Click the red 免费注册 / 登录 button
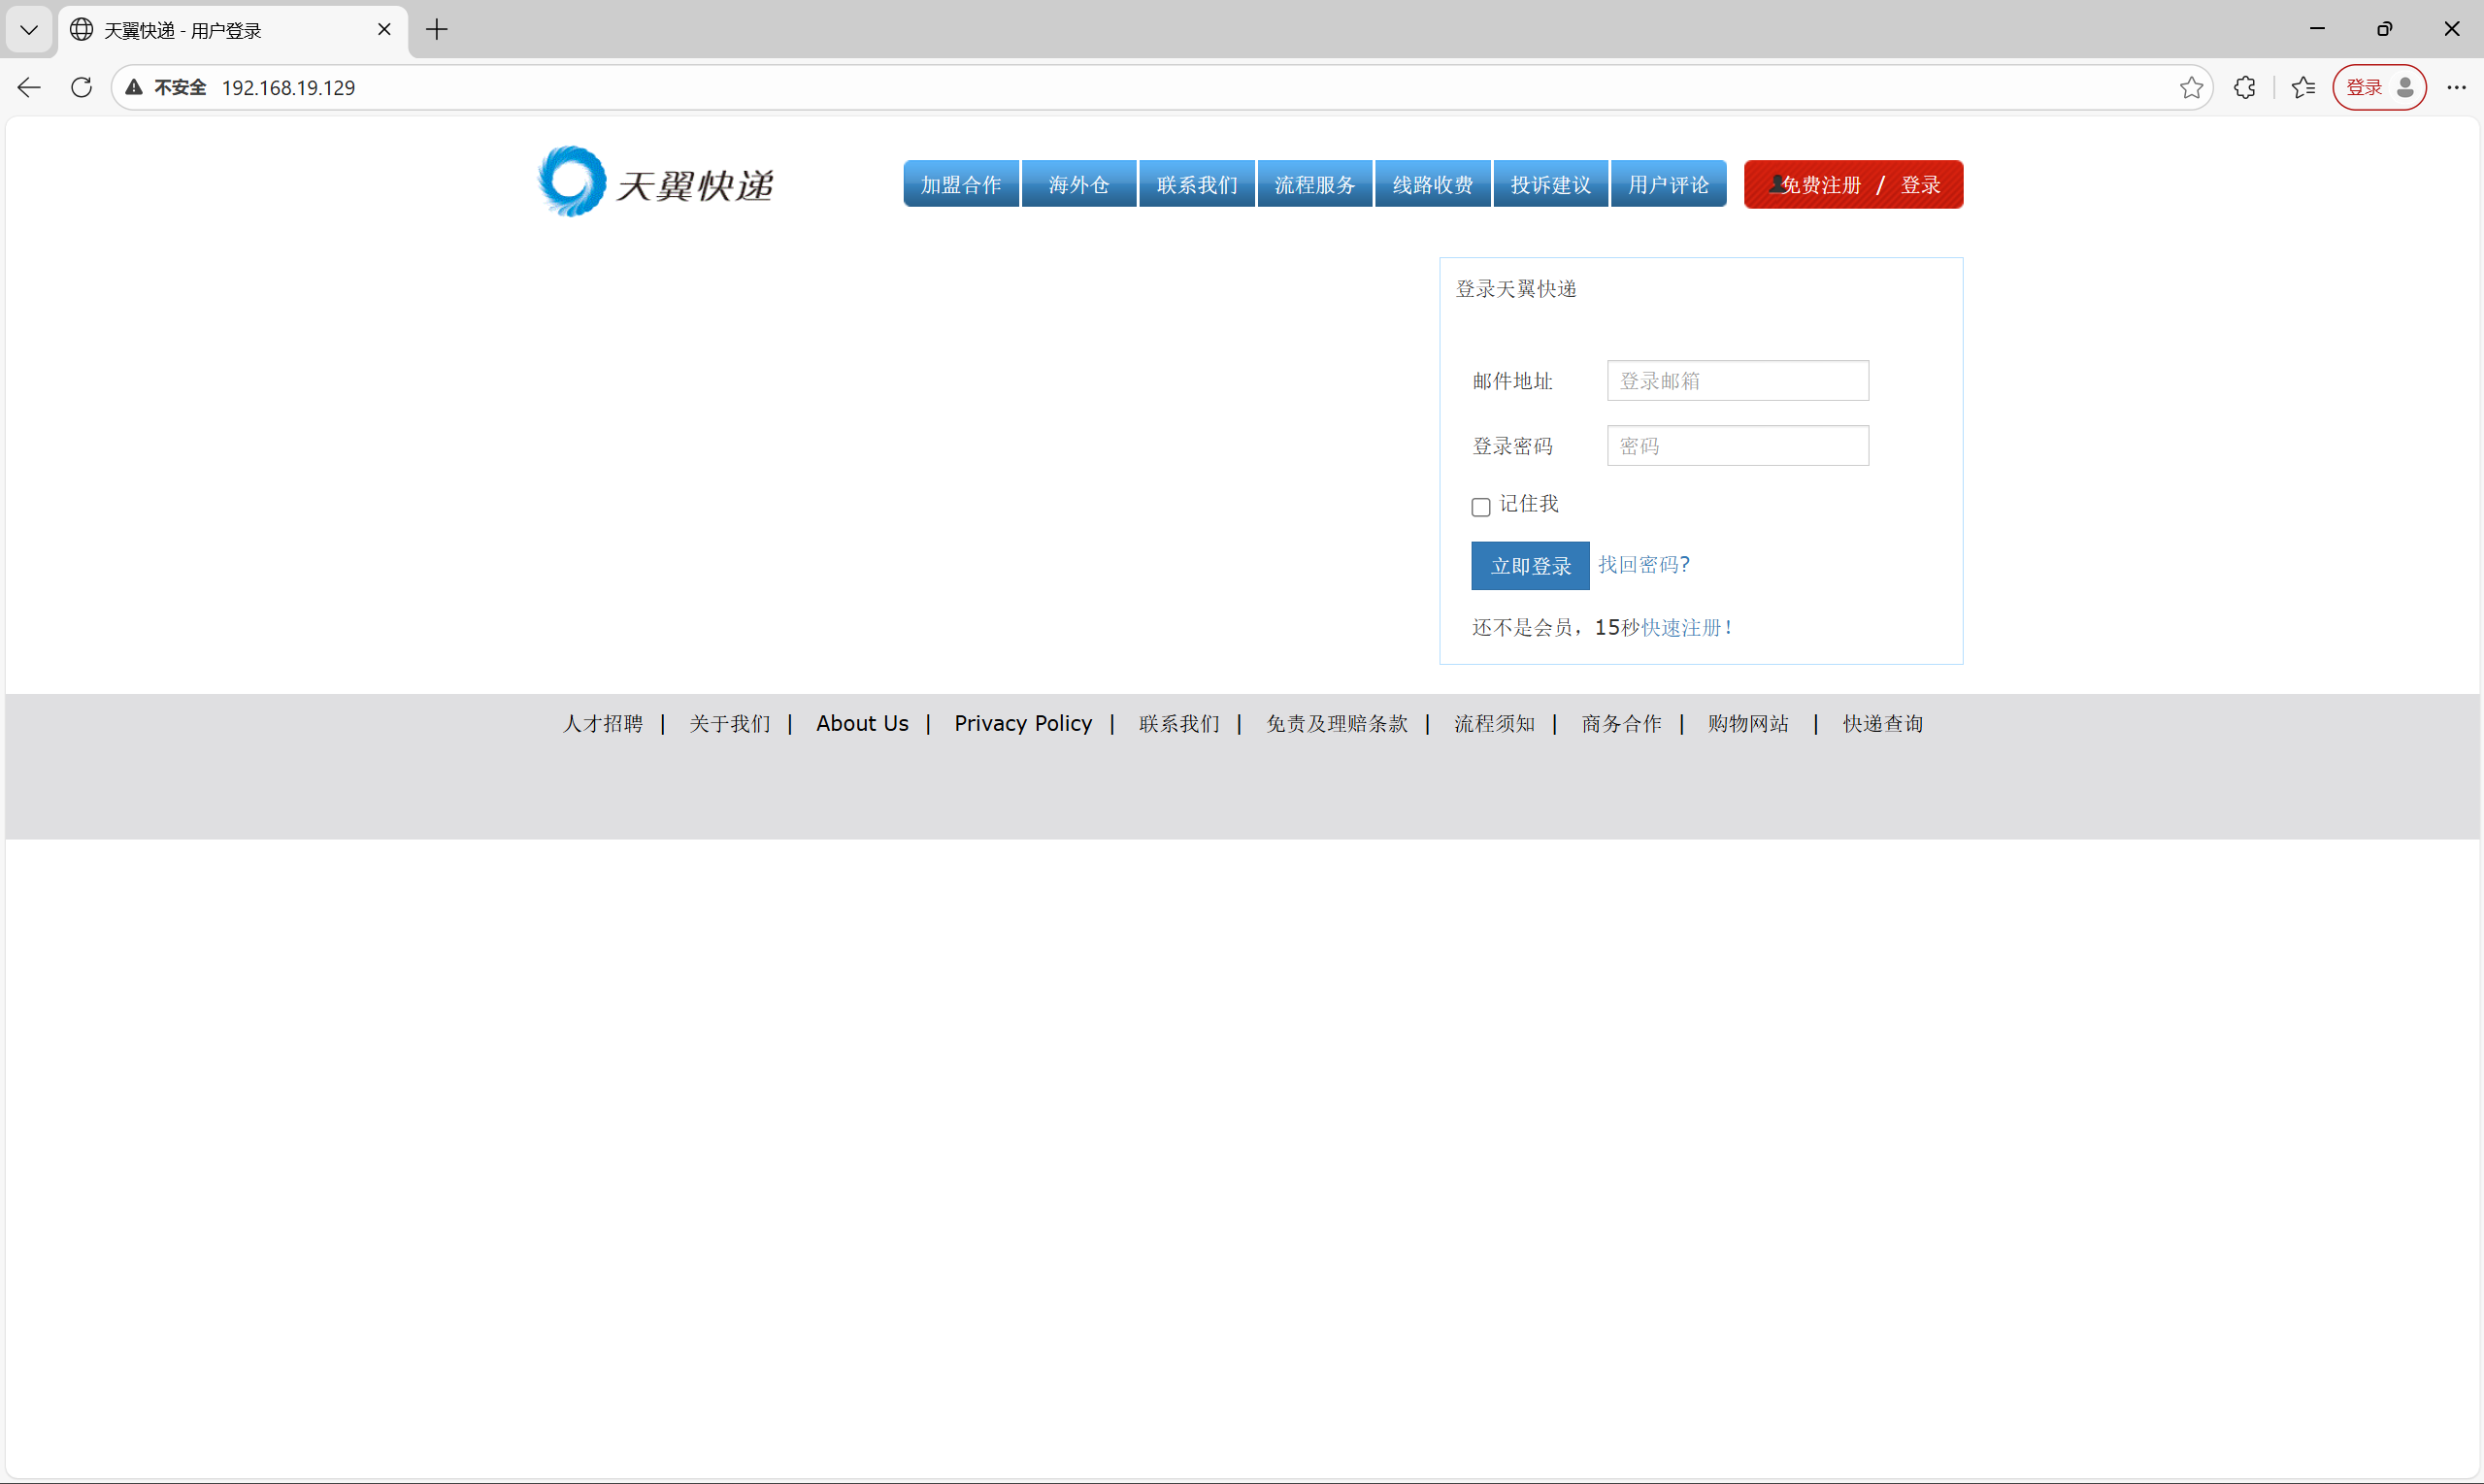 1853,185
